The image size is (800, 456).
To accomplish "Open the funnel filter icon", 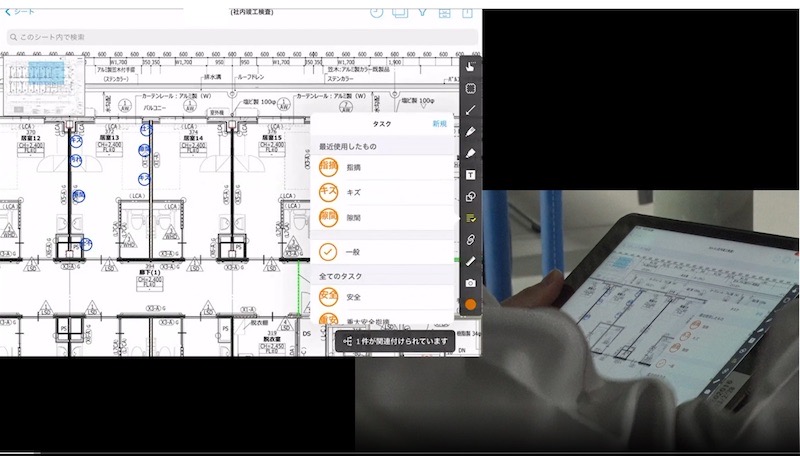I will (422, 12).
